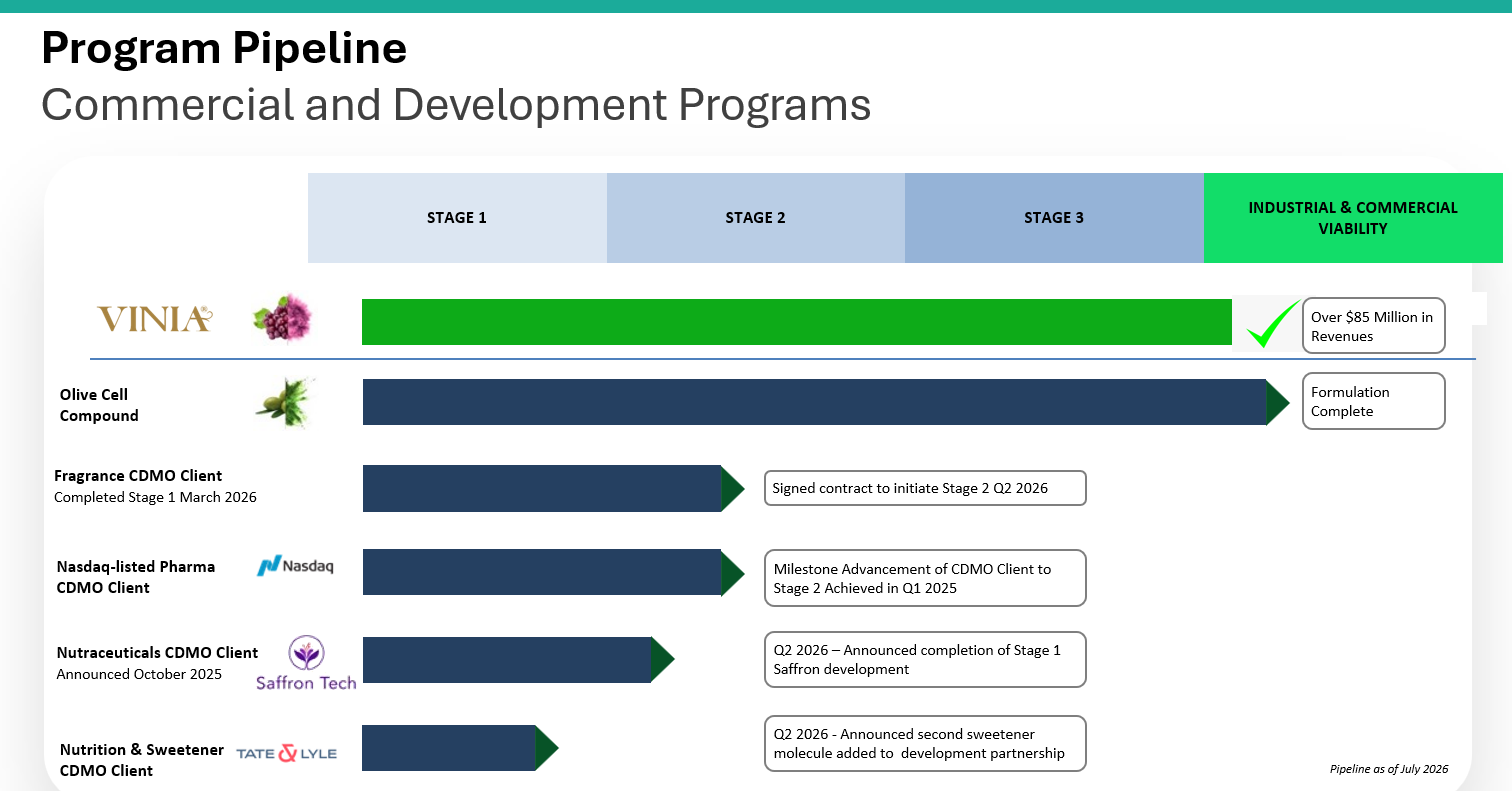The width and height of the screenshot is (1512, 791).
Task: Click the 'Olive Cell Compound' label
Action: (99, 405)
